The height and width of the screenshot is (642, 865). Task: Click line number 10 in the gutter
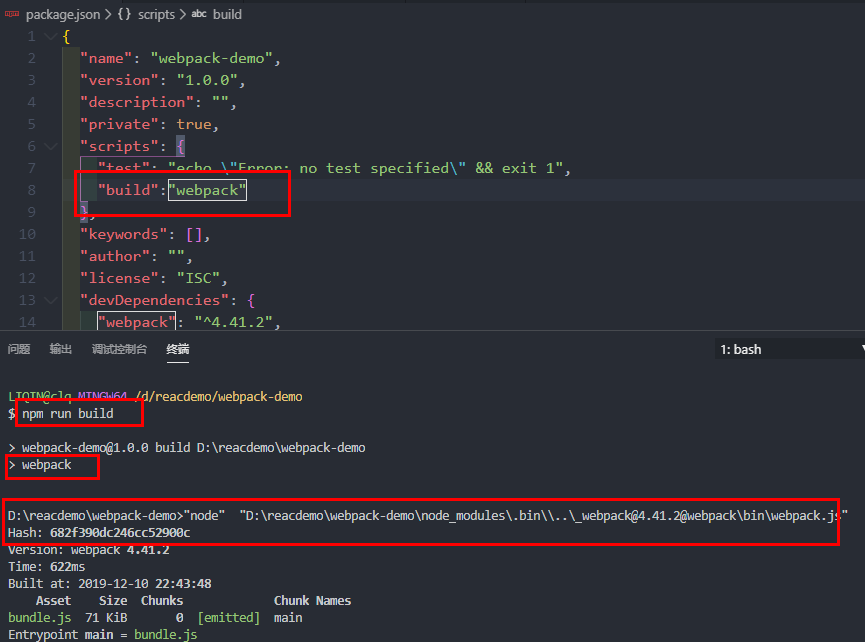[x=27, y=234]
